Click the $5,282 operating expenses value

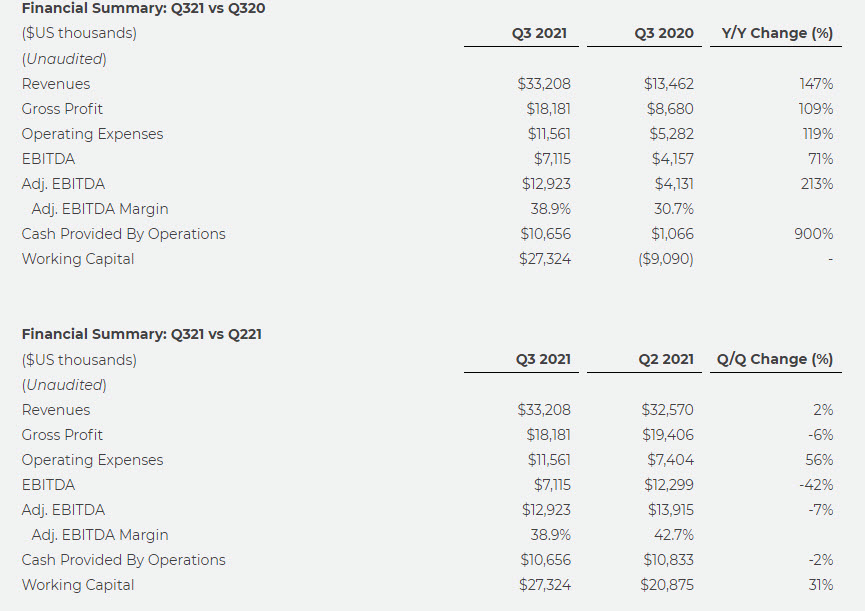[670, 134]
